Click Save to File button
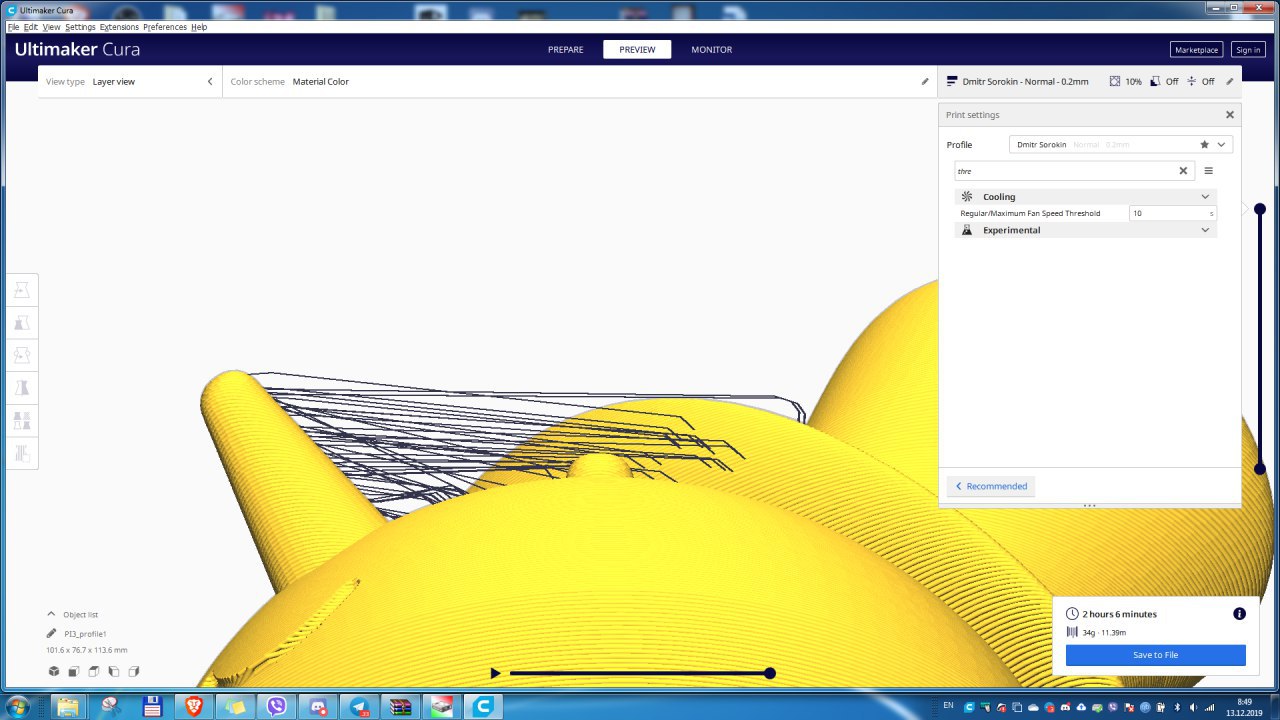 click(1155, 655)
